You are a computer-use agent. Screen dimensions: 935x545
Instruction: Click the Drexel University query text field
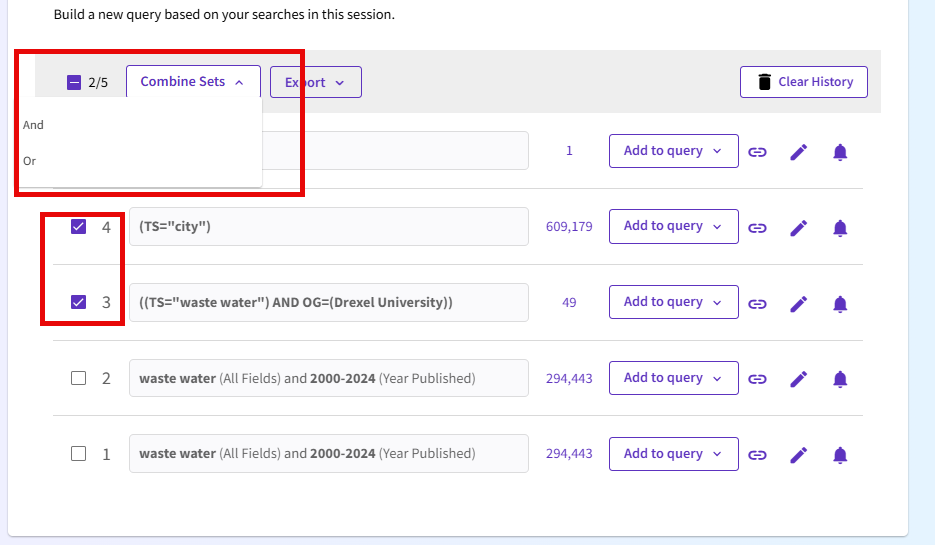click(x=328, y=302)
